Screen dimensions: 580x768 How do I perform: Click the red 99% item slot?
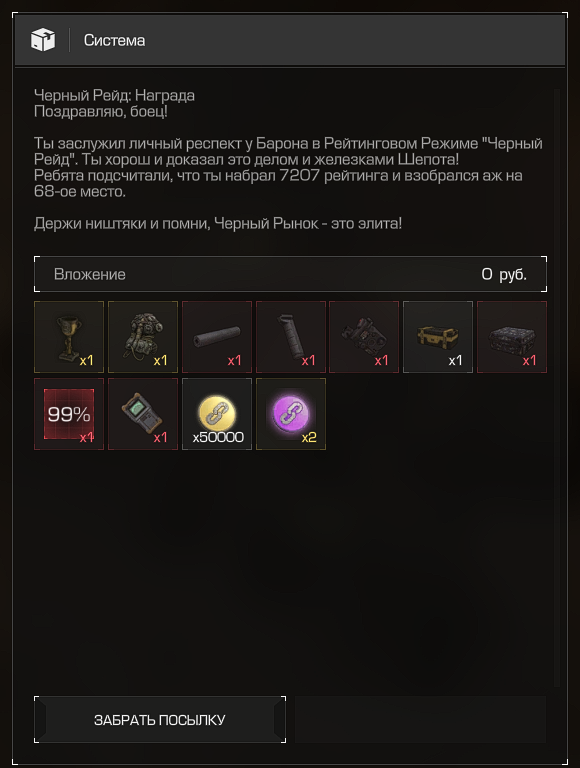69,414
